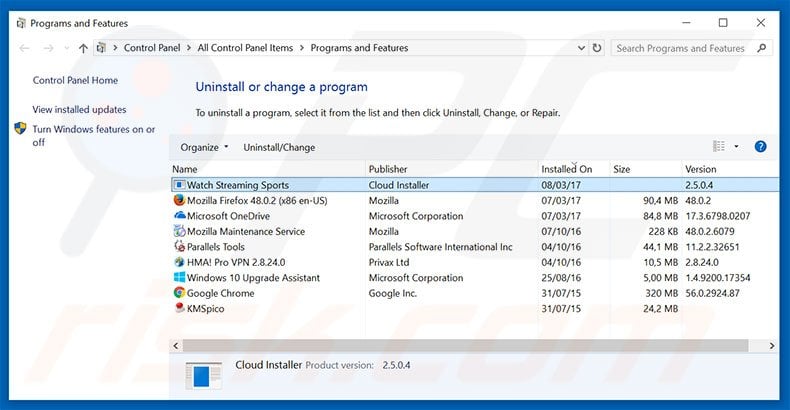Open the recent locations dropdown arrow
Viewport: 790px width, 410px height.
tap(67, 48)
